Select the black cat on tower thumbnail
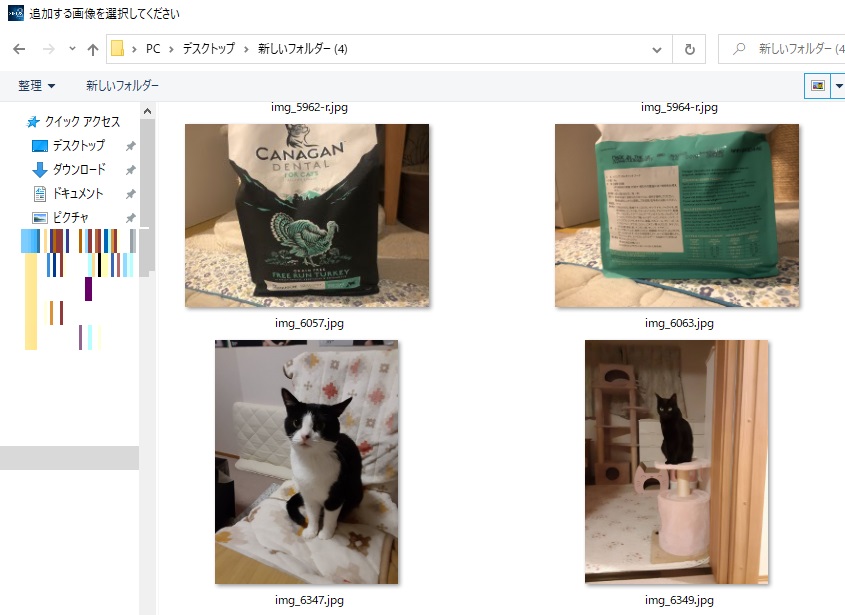This screenshot has height=615, width=845. click(x=677, y=462)
